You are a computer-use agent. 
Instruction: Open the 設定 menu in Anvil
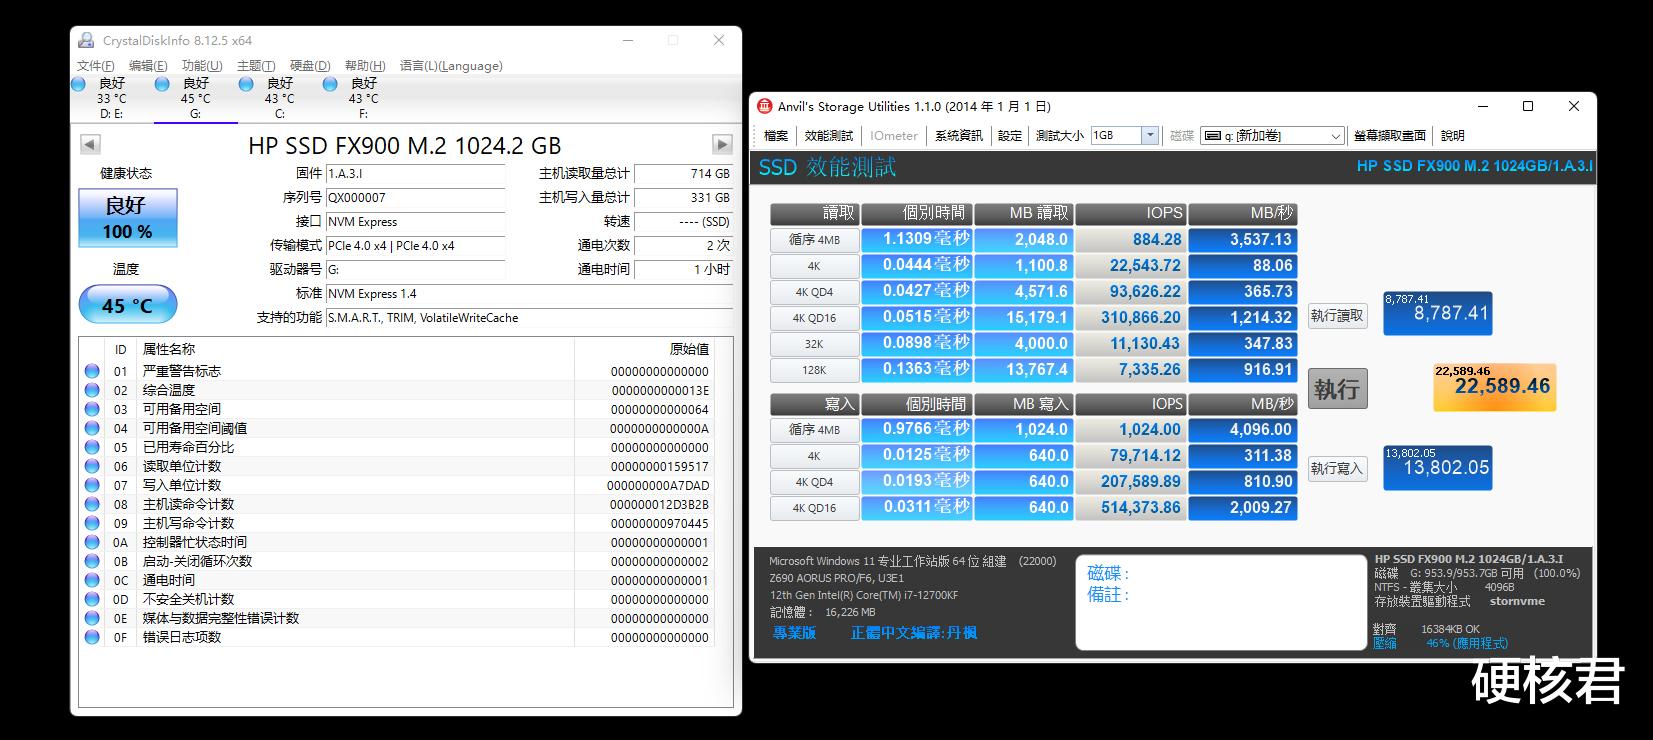1010,136
